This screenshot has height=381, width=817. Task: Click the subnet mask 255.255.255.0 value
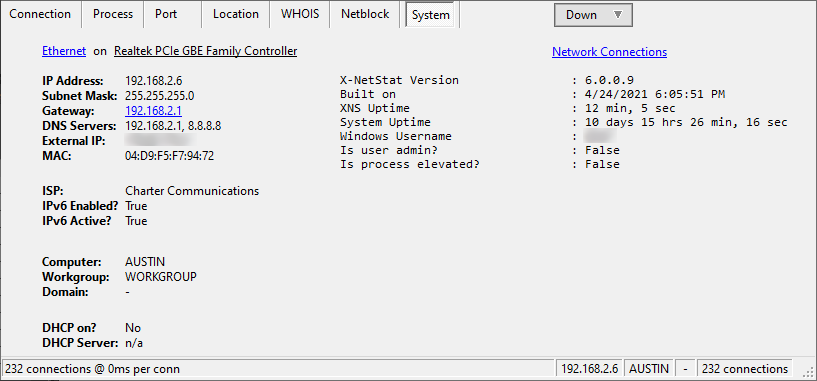(x=159, y=96)
